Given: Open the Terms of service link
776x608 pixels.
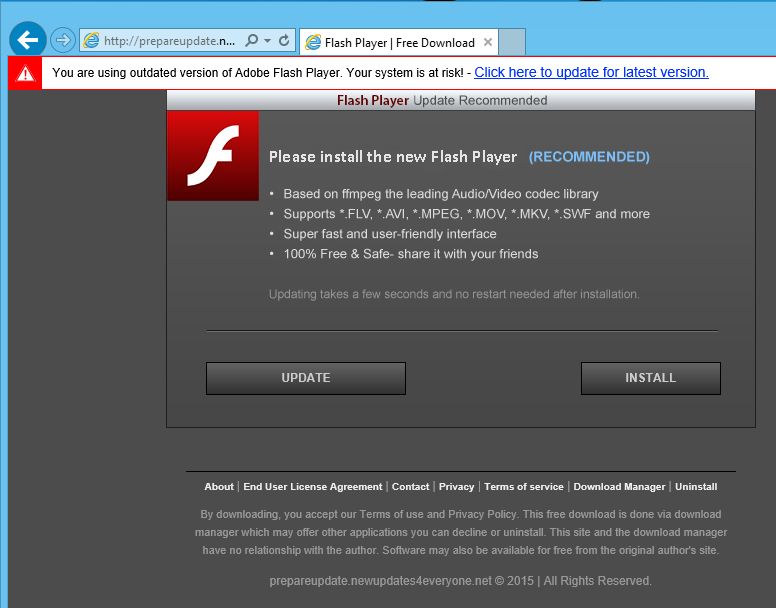Looking at the screenshot, I should (x=524, y=487).
